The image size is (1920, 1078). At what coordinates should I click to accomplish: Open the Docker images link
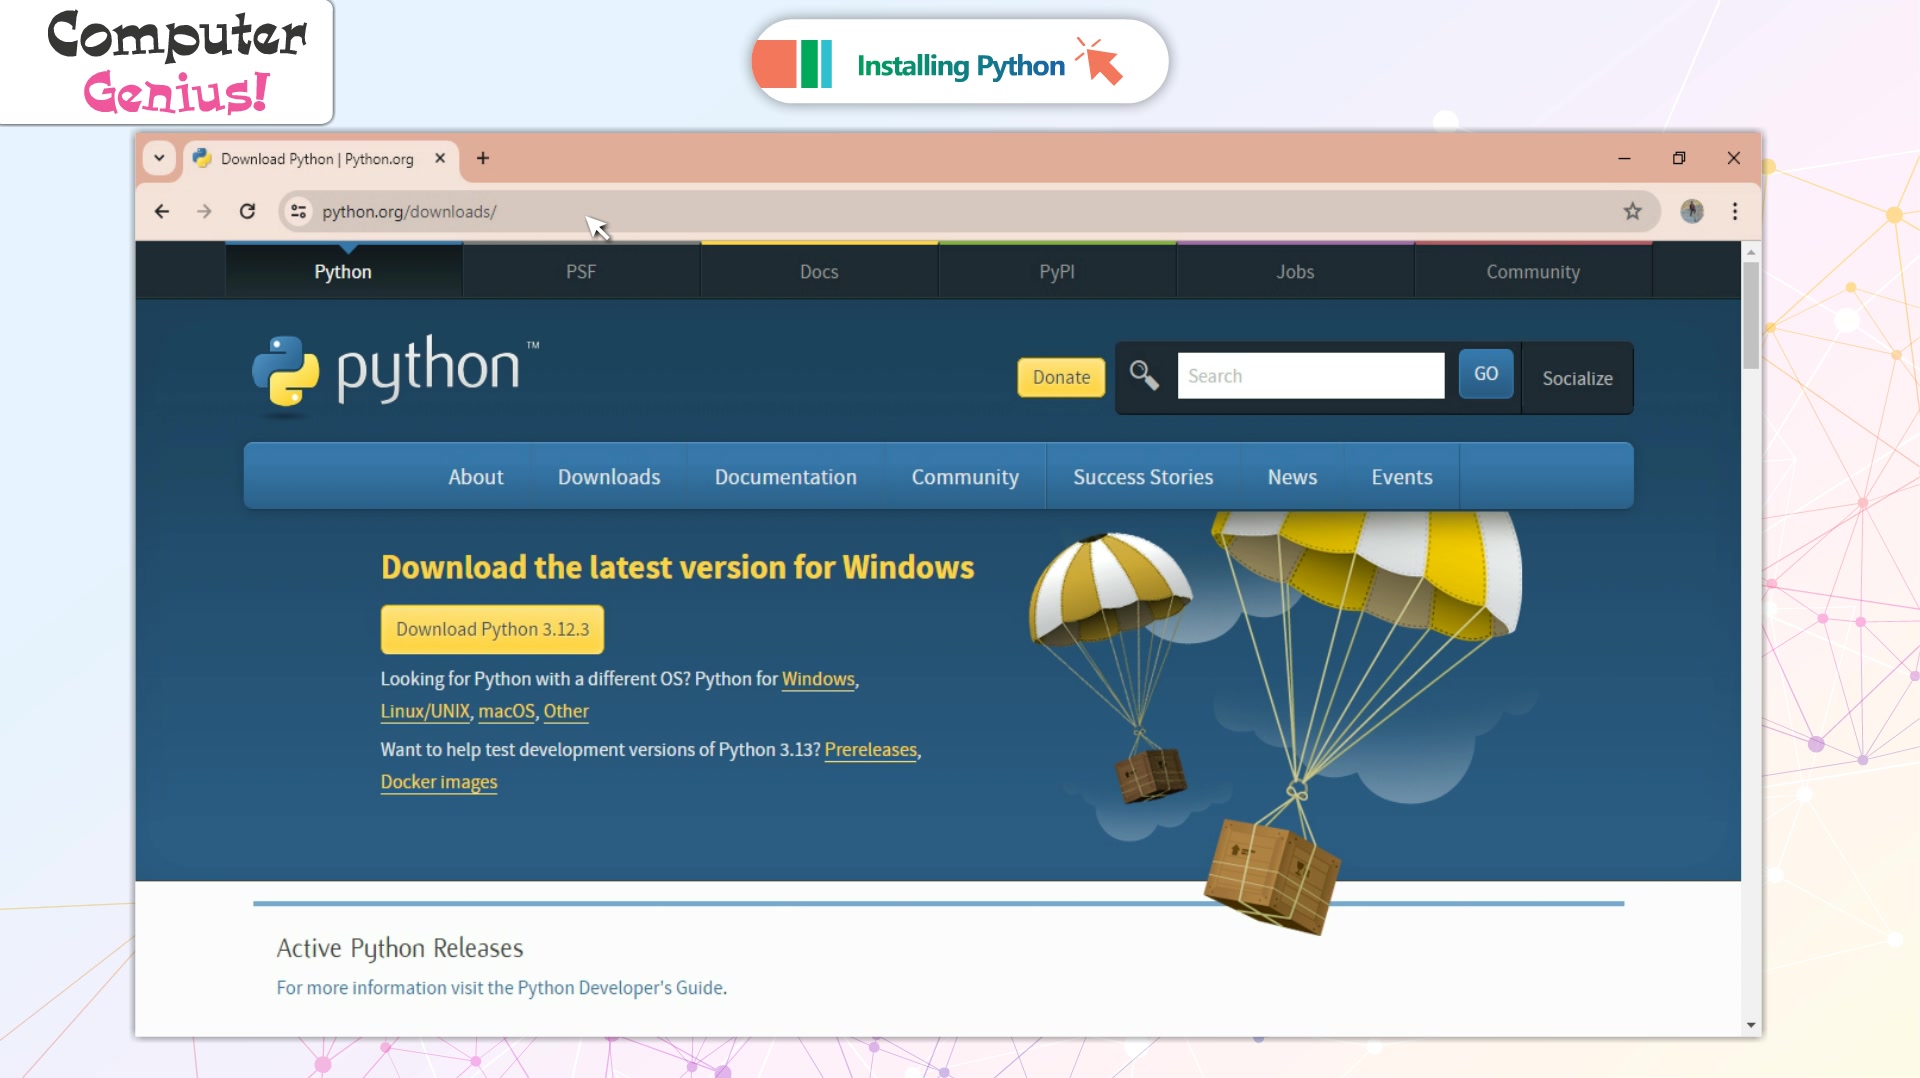coord(439,782)
